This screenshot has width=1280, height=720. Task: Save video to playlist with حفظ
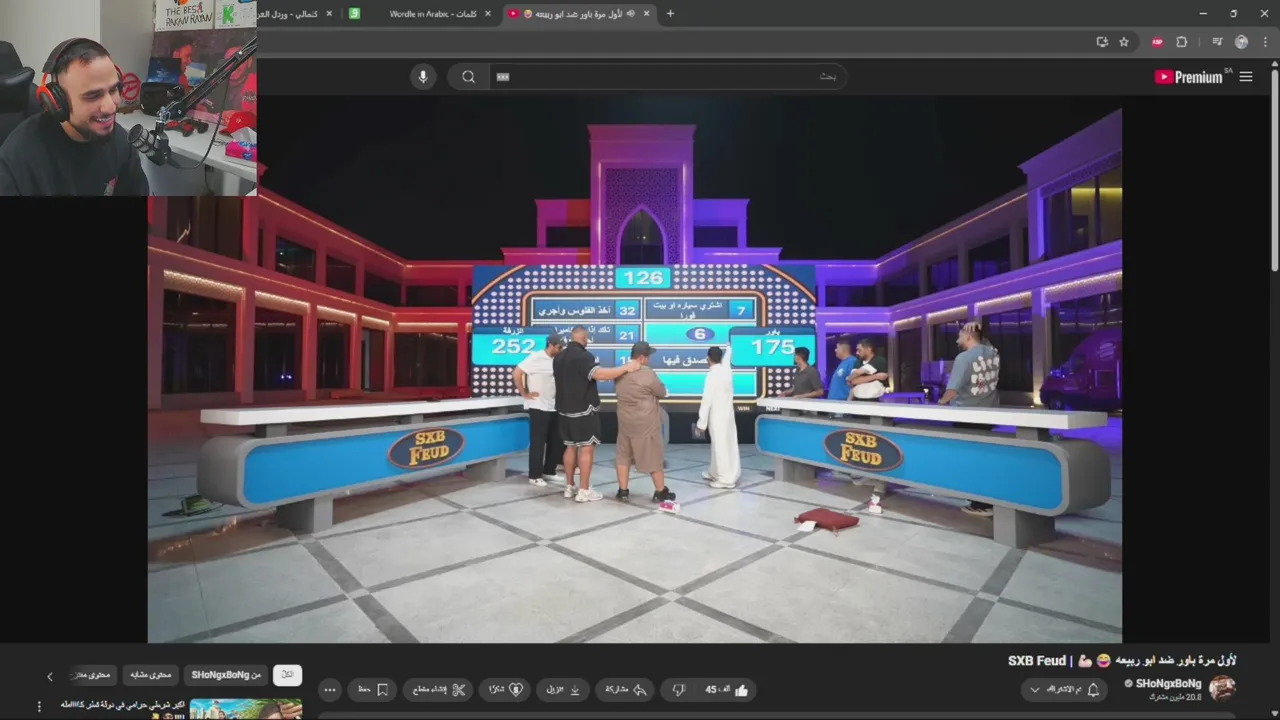373,690
